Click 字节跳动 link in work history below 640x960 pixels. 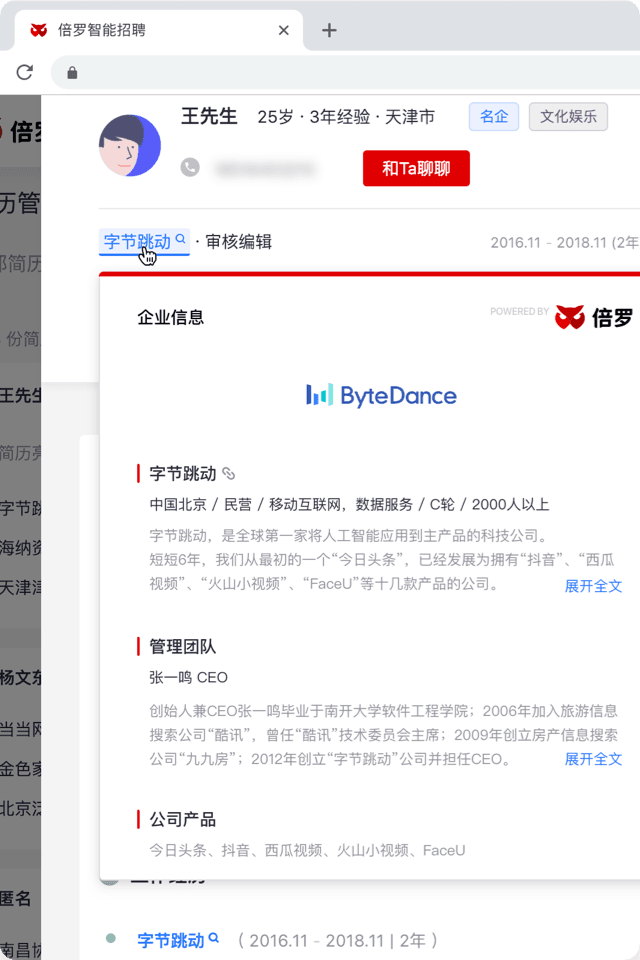[170, 940]
